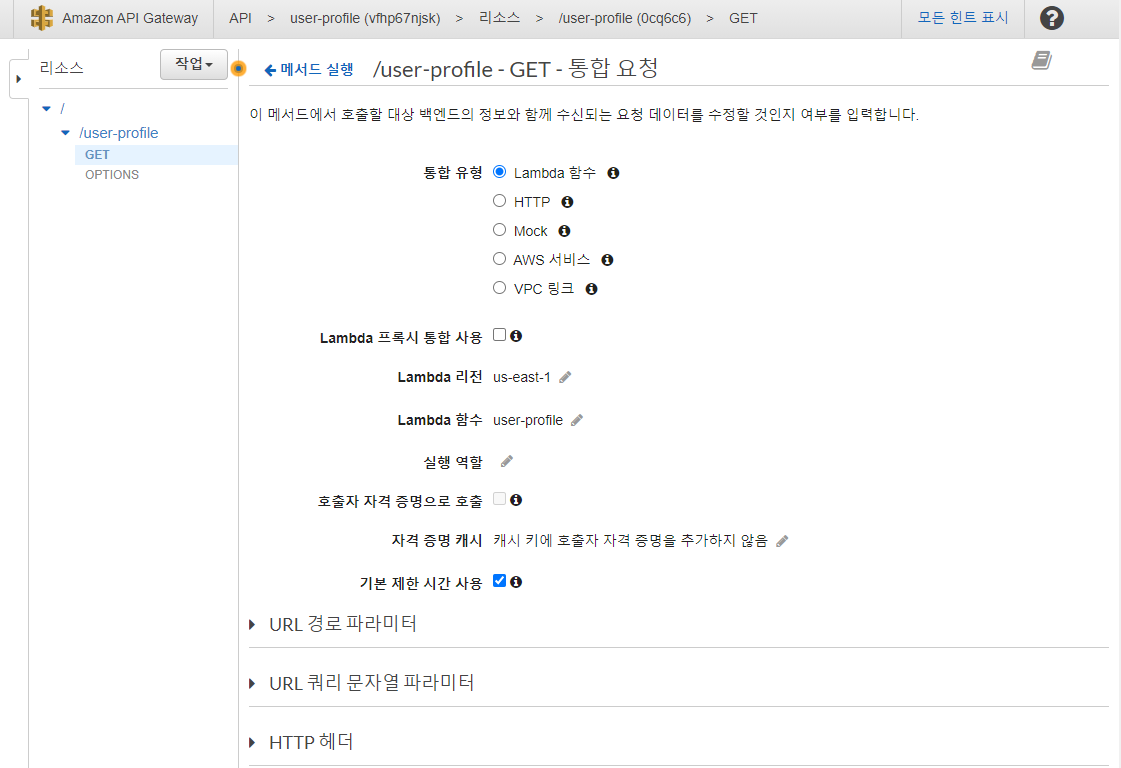The image size is (1121, 768).
Task: Click Amazon API Gateway title text
Action: (x=130, y=18)
